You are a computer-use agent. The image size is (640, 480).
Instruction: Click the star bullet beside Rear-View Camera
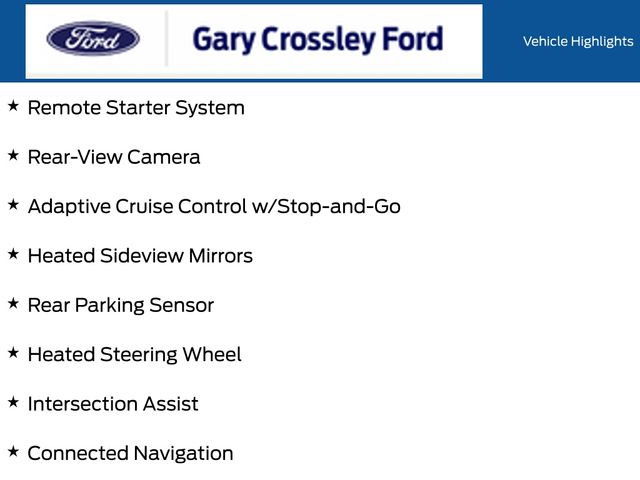pyautogui.click(x=13, y=155)
